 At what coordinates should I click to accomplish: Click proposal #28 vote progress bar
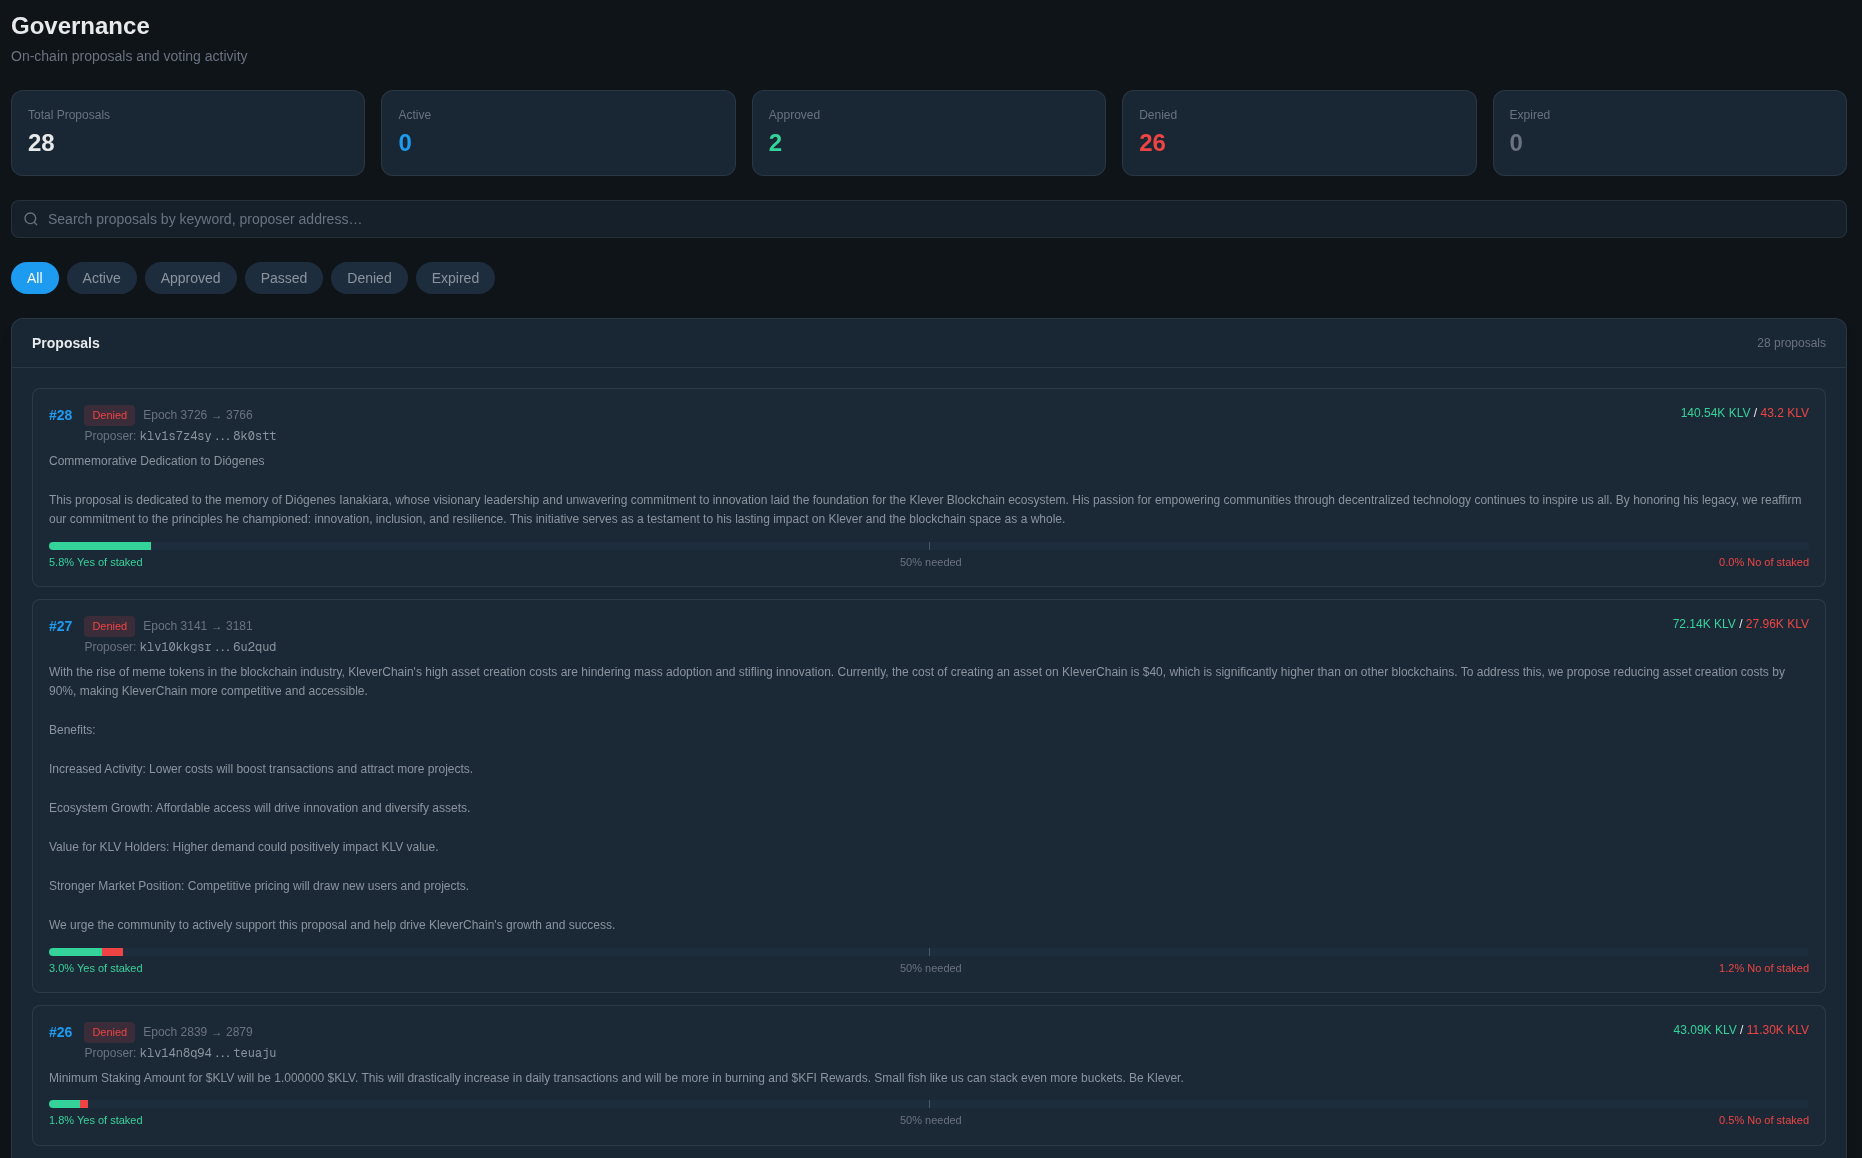coord(928,546)
